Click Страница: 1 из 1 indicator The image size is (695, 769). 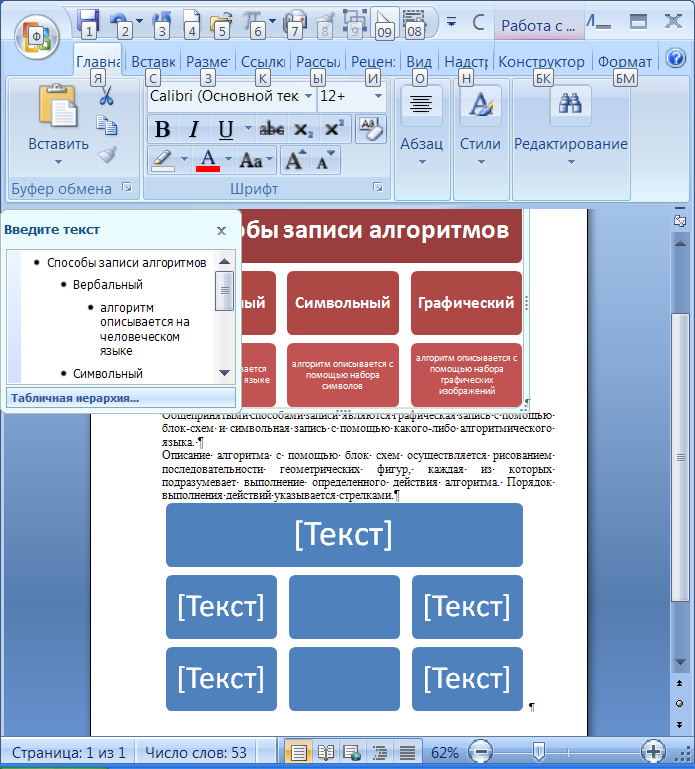click(69, 753)
